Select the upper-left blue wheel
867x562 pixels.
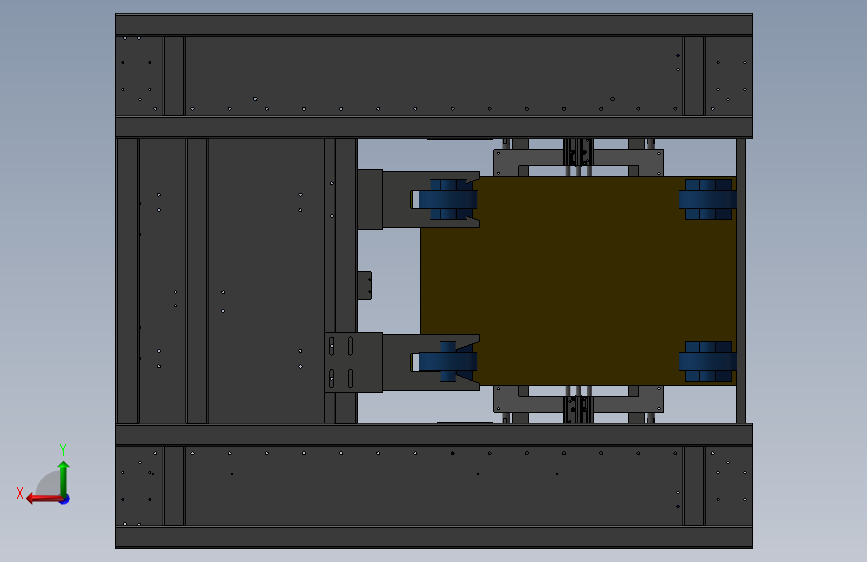tap(448, 199)
